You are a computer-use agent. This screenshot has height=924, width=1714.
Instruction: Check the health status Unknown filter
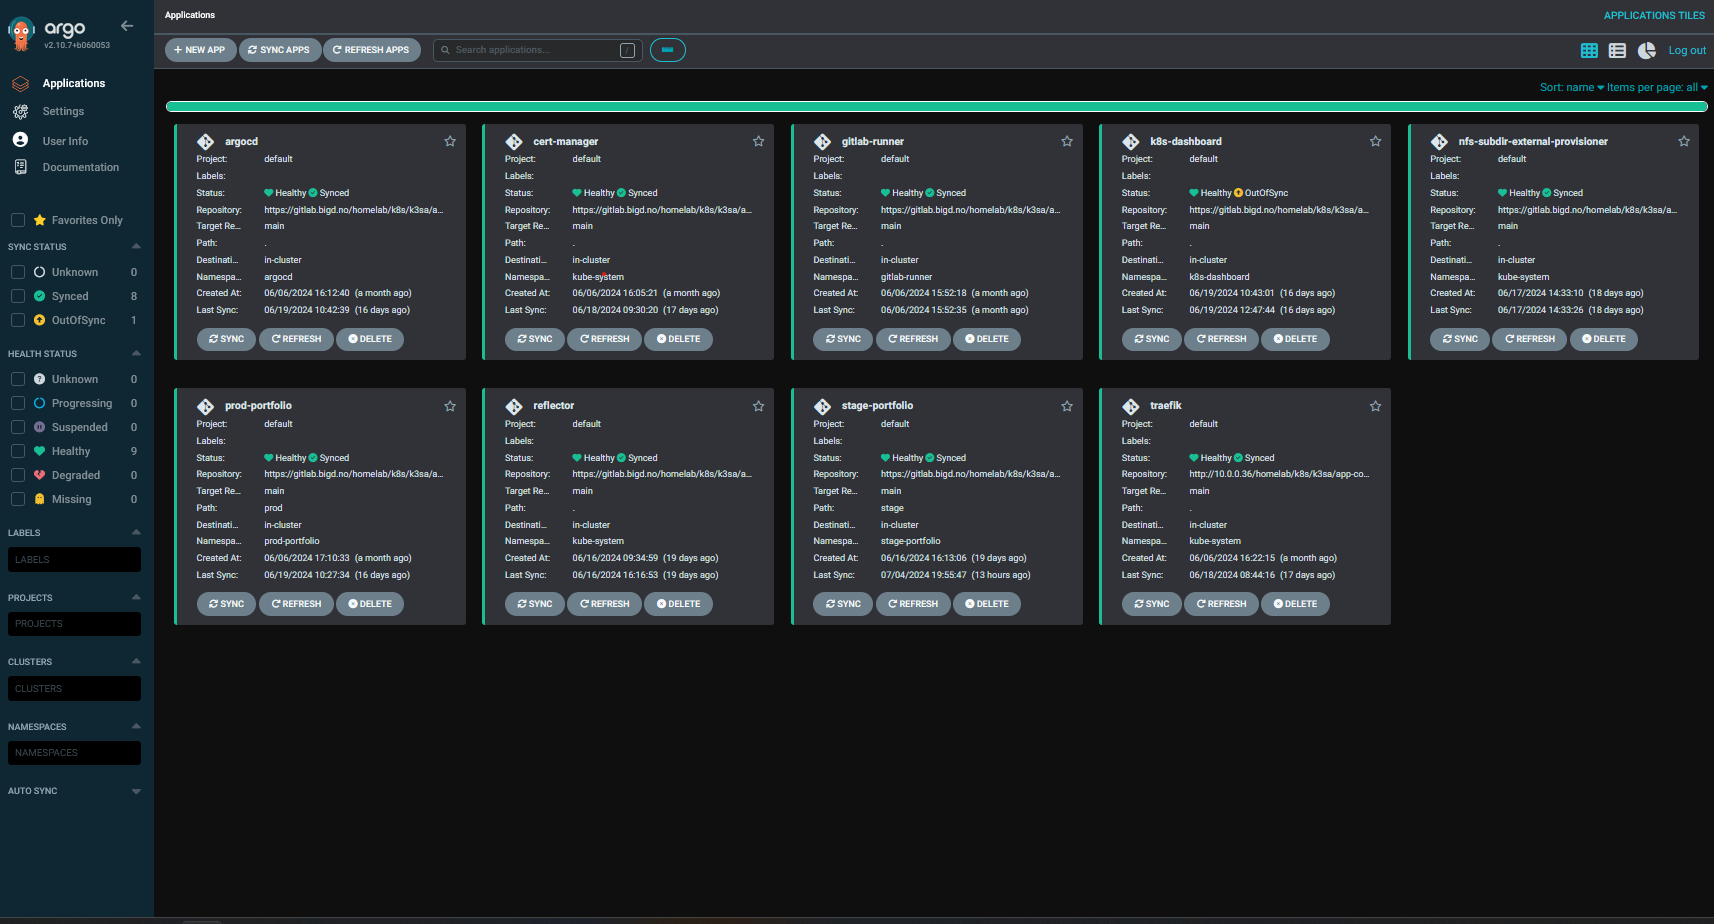pyautogui.click(x=17, y=379)
